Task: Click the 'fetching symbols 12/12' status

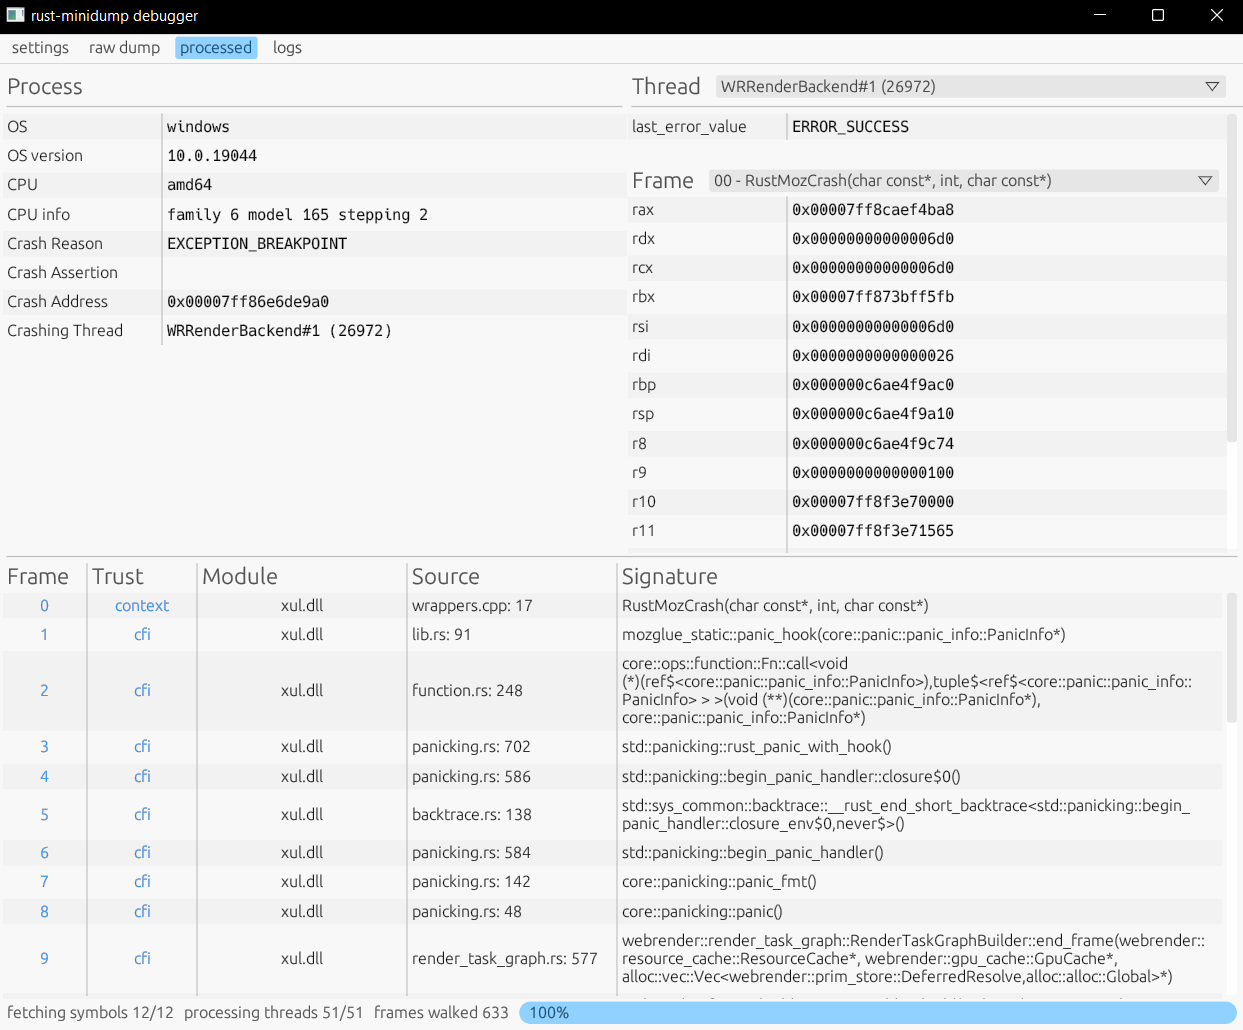Action: click(x=90, y=1013)
